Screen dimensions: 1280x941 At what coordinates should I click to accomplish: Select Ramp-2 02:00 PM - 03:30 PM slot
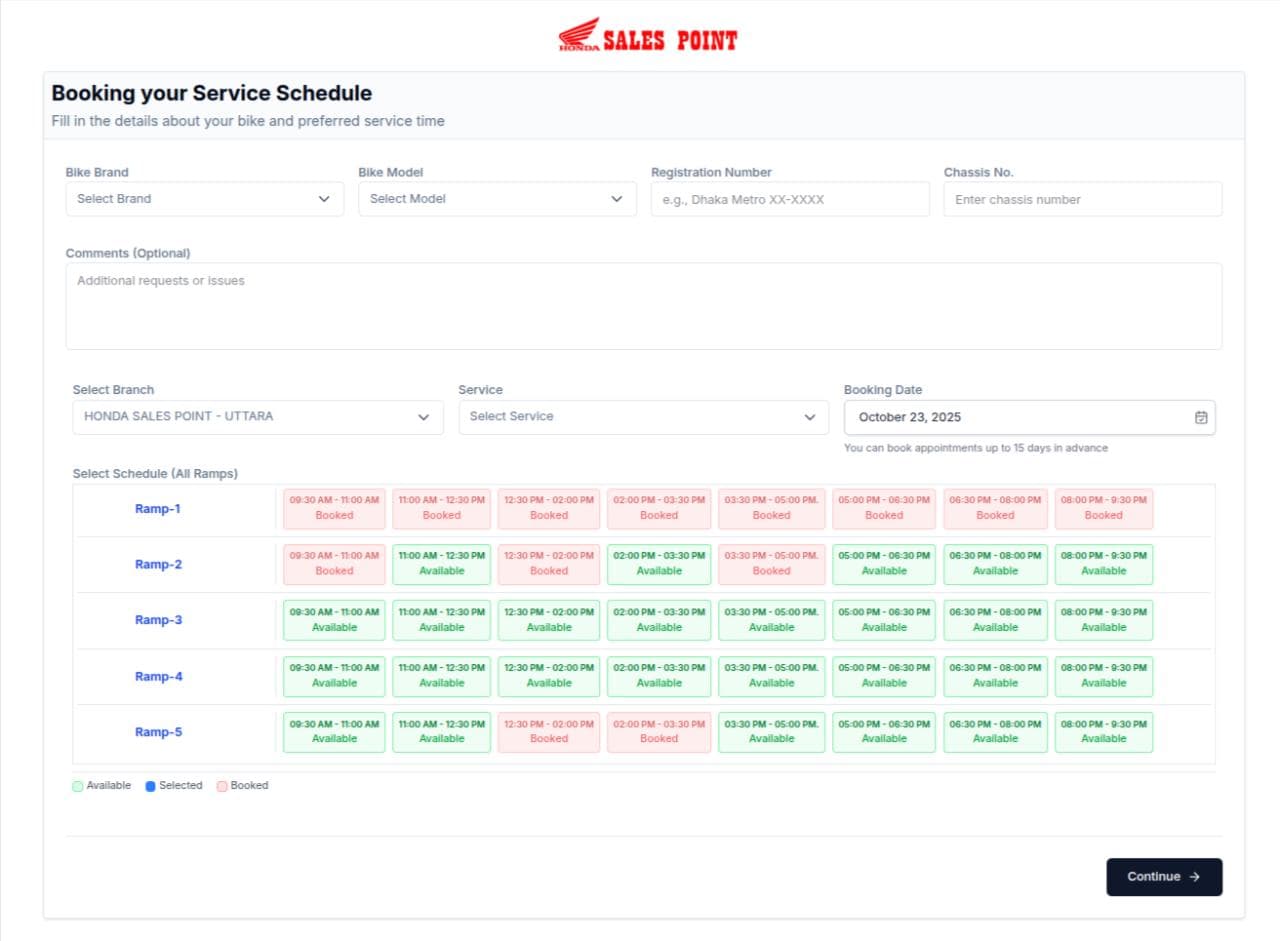tap(659, 564)
